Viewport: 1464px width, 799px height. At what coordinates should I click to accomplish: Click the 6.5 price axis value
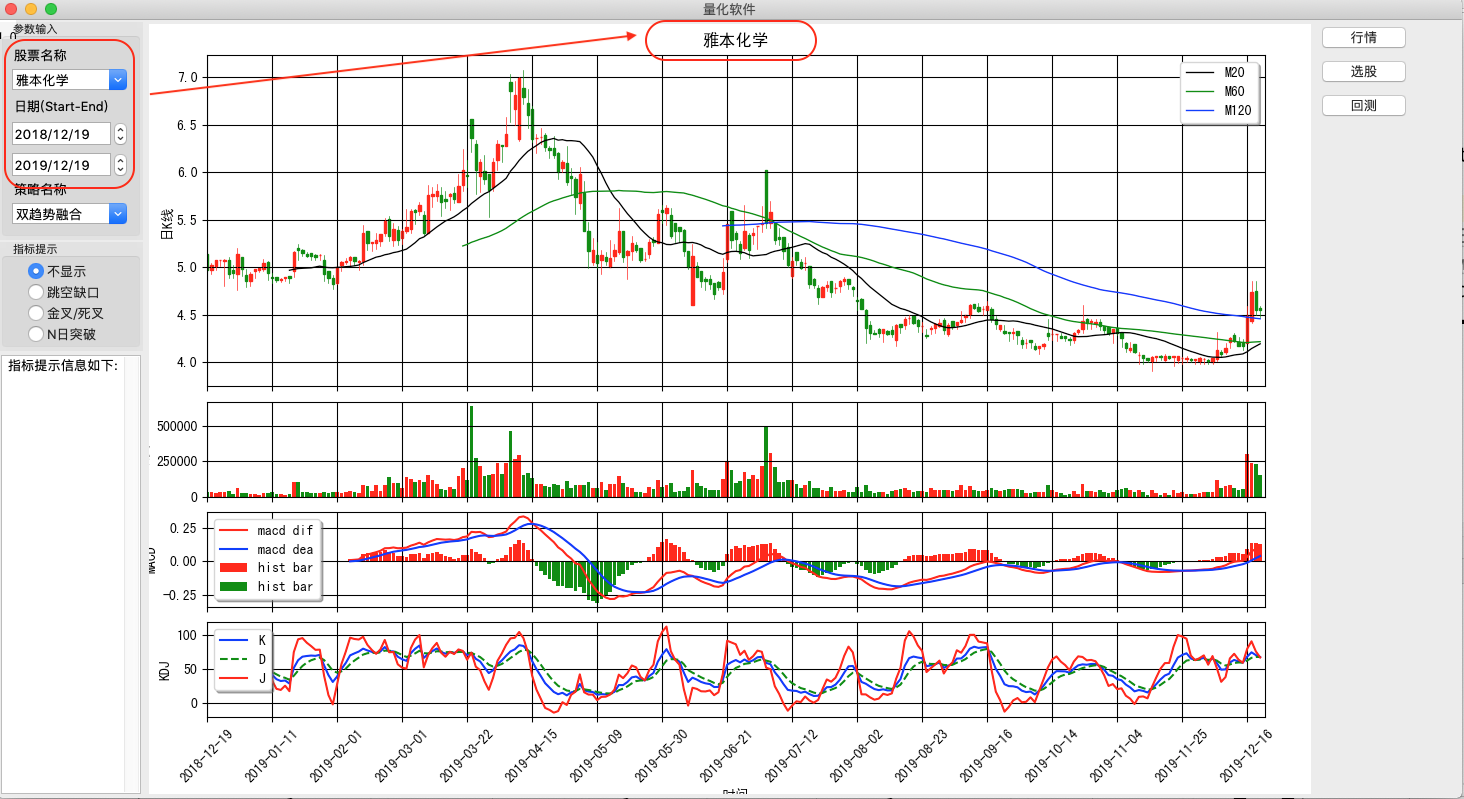point(187,125)
